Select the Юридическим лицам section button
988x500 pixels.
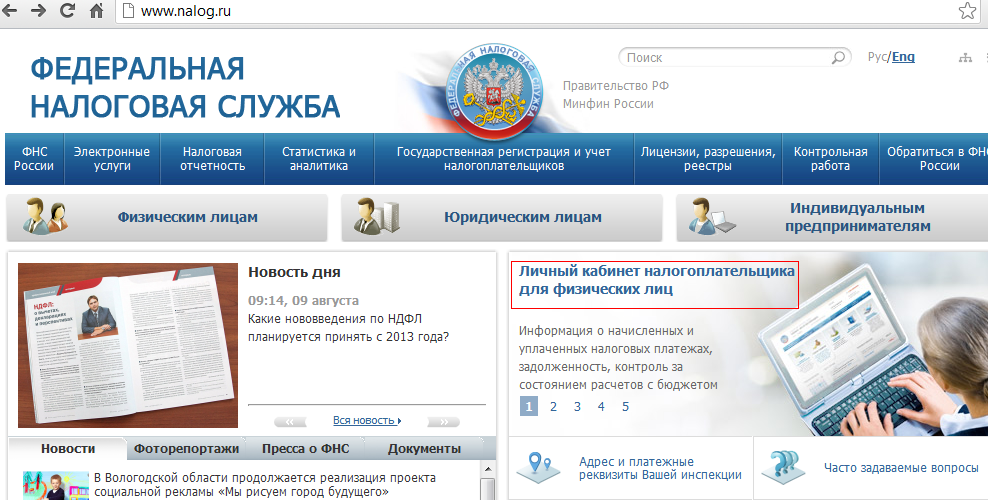(502, 217)
